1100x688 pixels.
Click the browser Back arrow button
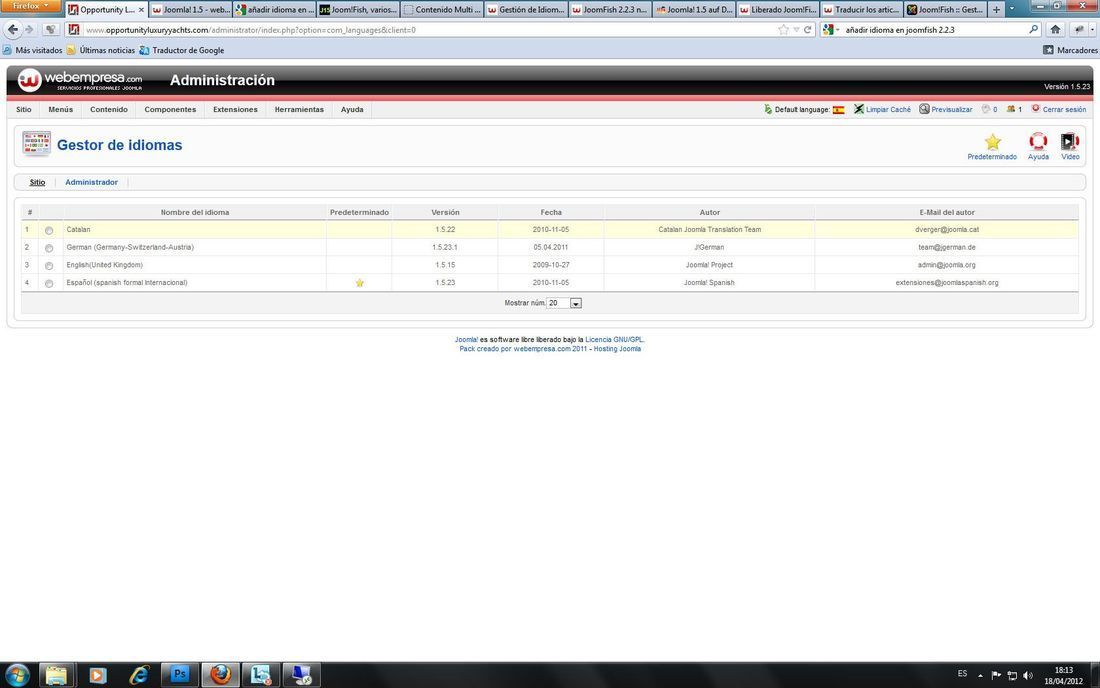13,29
